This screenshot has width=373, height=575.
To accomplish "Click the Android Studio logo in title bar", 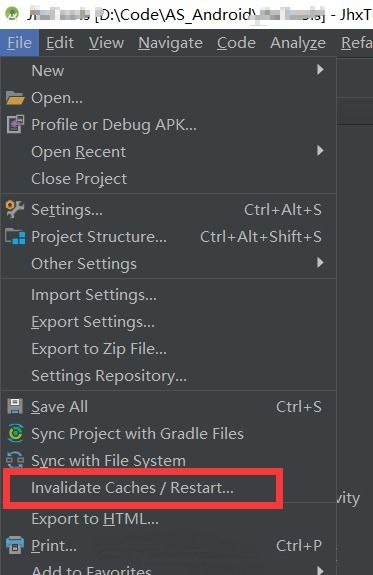I will 12,14.
